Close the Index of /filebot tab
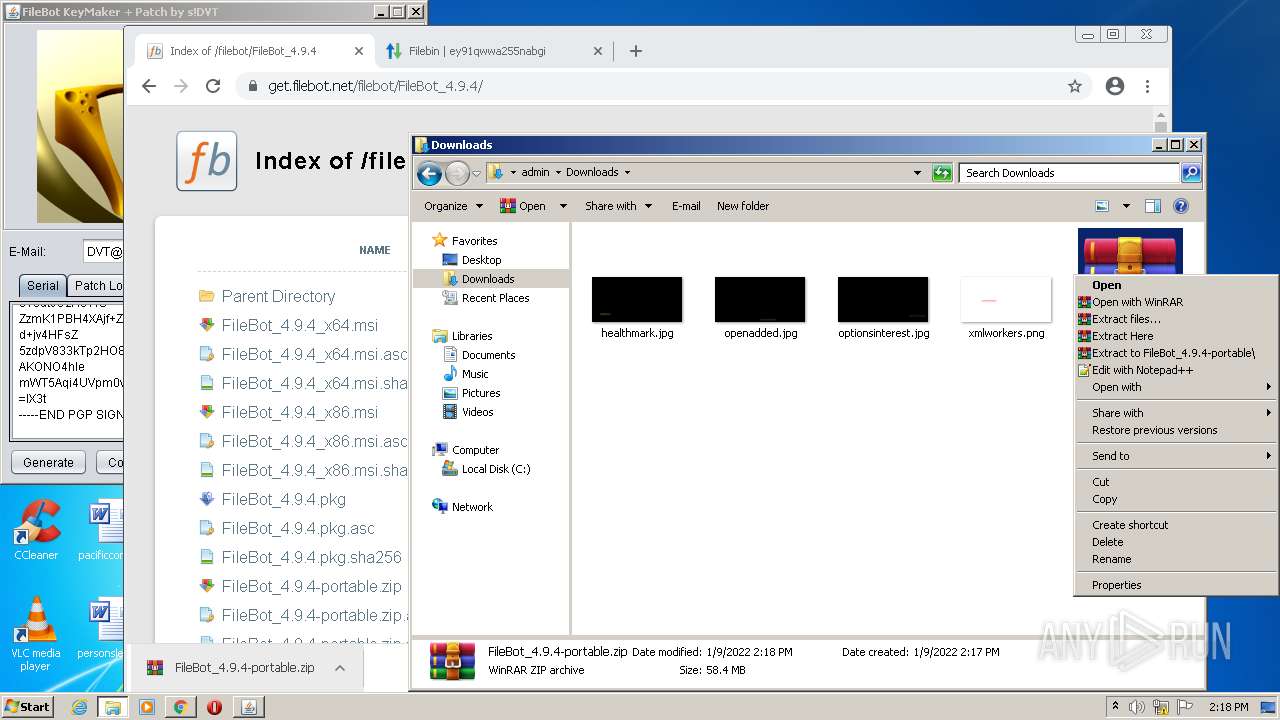This screenshot has height=720, width=1280. [359, 51]
